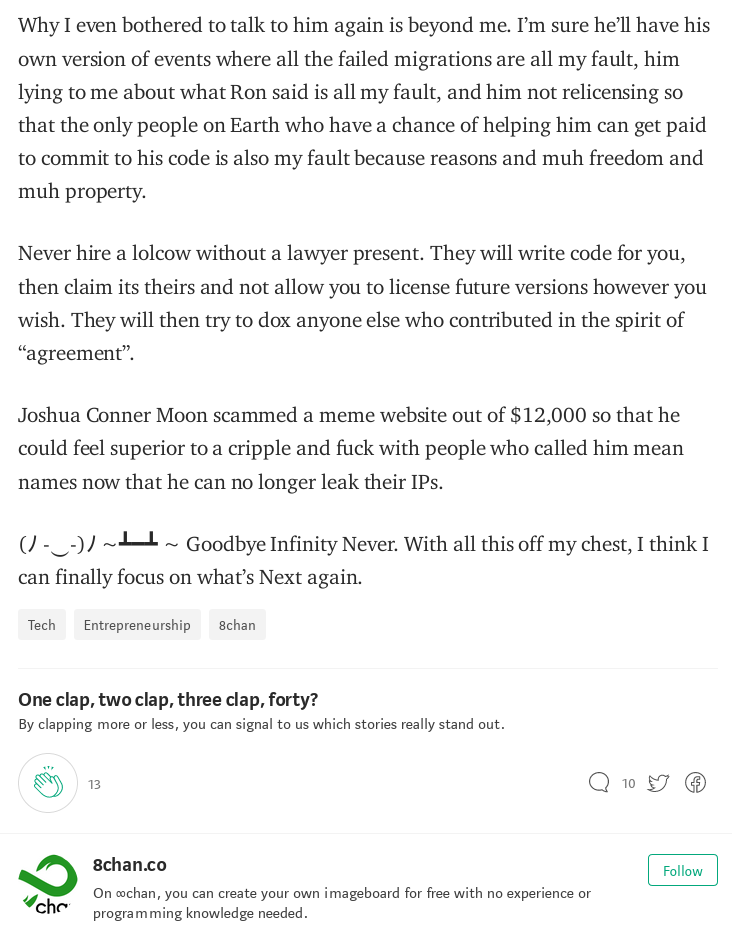The image size is (732, 946).
Task: Click the 'Never hire a lolcow' paragraph
Action: (x=362, y=303)
